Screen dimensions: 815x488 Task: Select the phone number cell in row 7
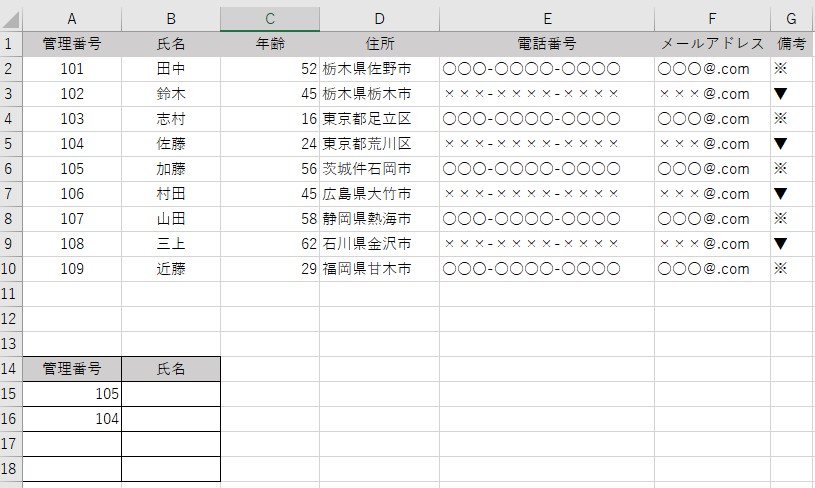coord(547,194)
